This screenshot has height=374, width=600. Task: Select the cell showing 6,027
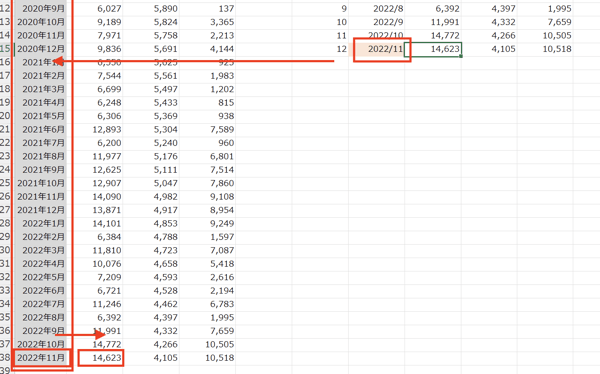coord(95,8)
